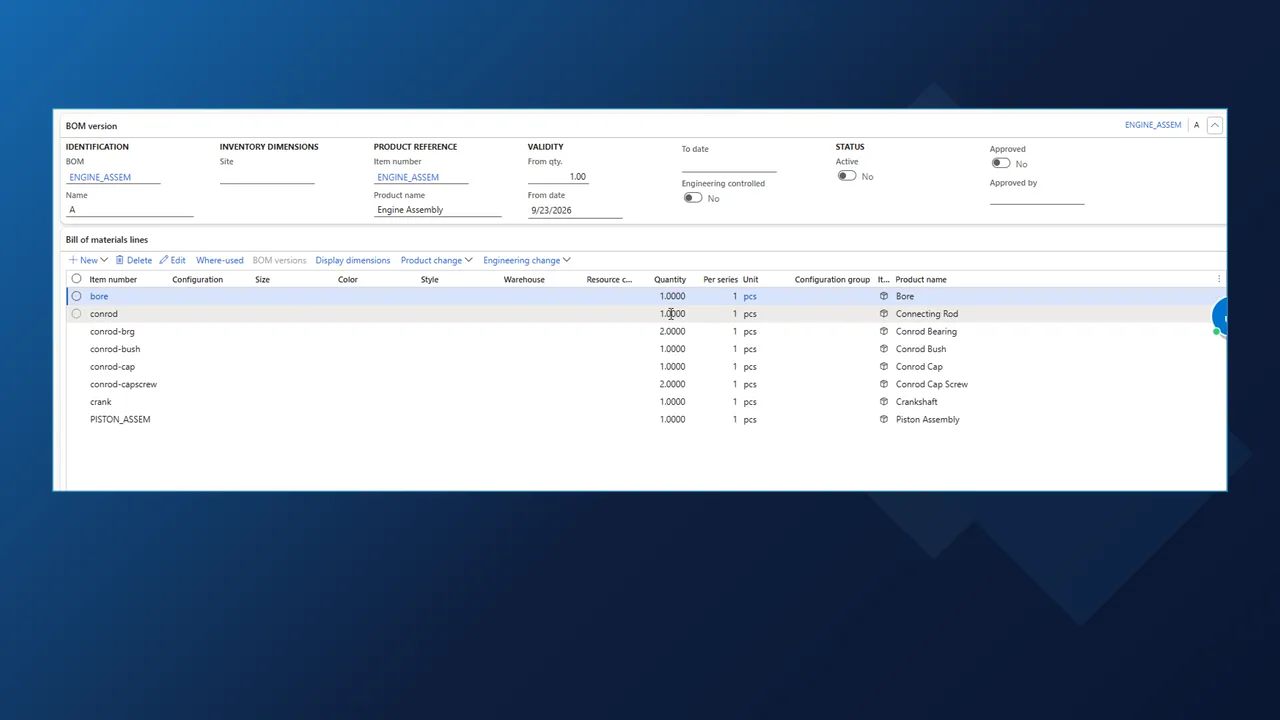Screen dimensions: 1280x720
Task: Click the Configuration group column header
Action: point(832,279)
